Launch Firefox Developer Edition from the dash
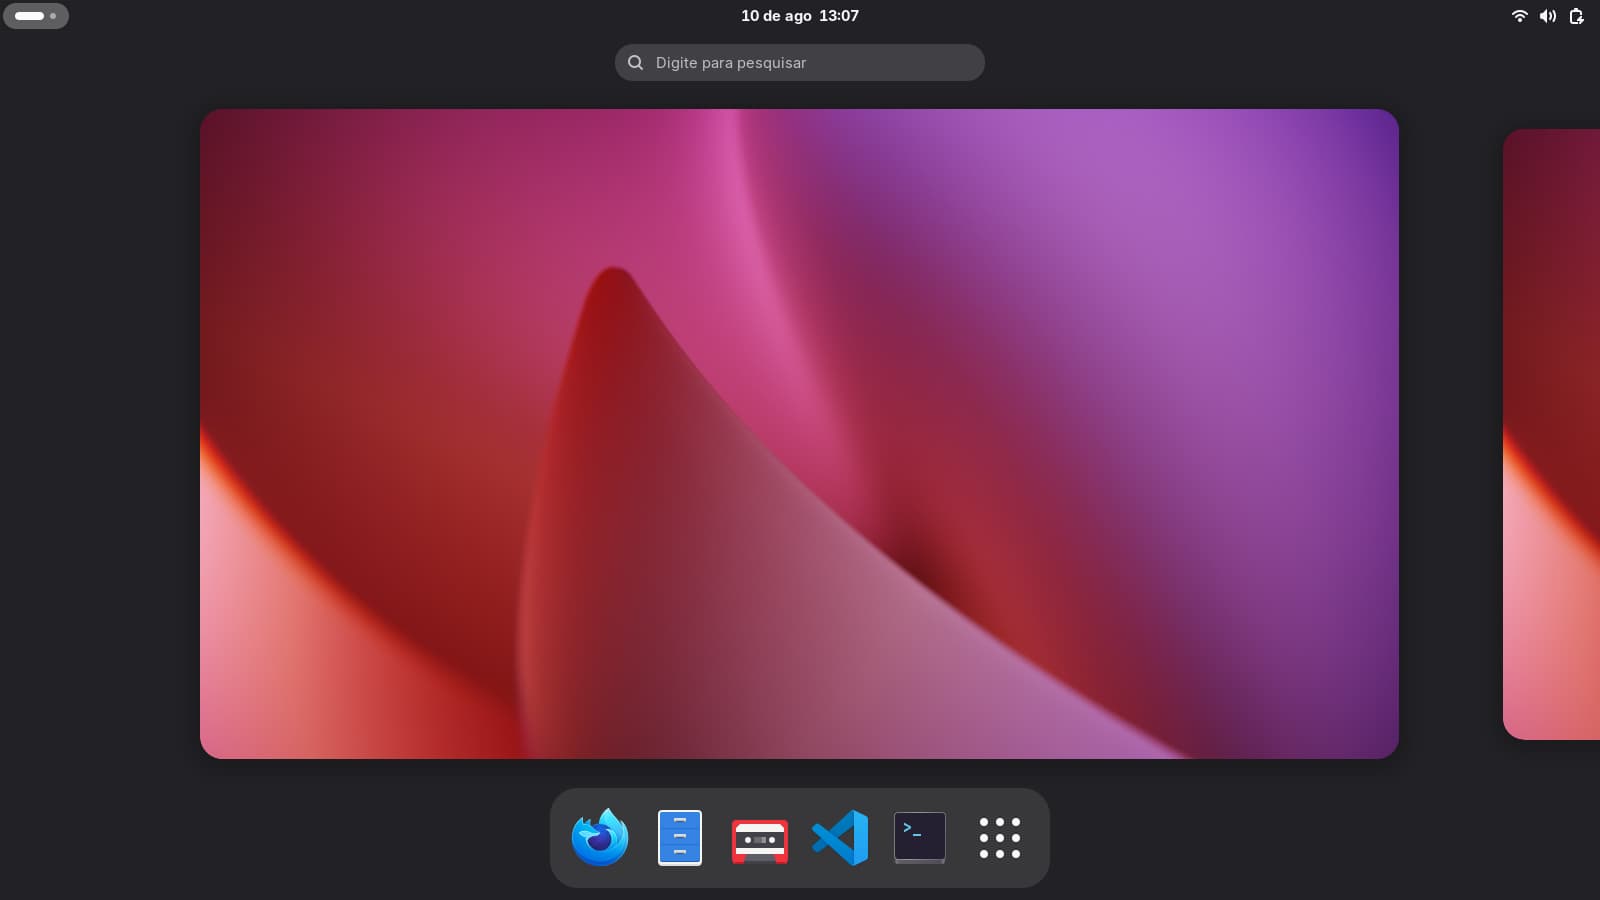 tap(600, 837)
